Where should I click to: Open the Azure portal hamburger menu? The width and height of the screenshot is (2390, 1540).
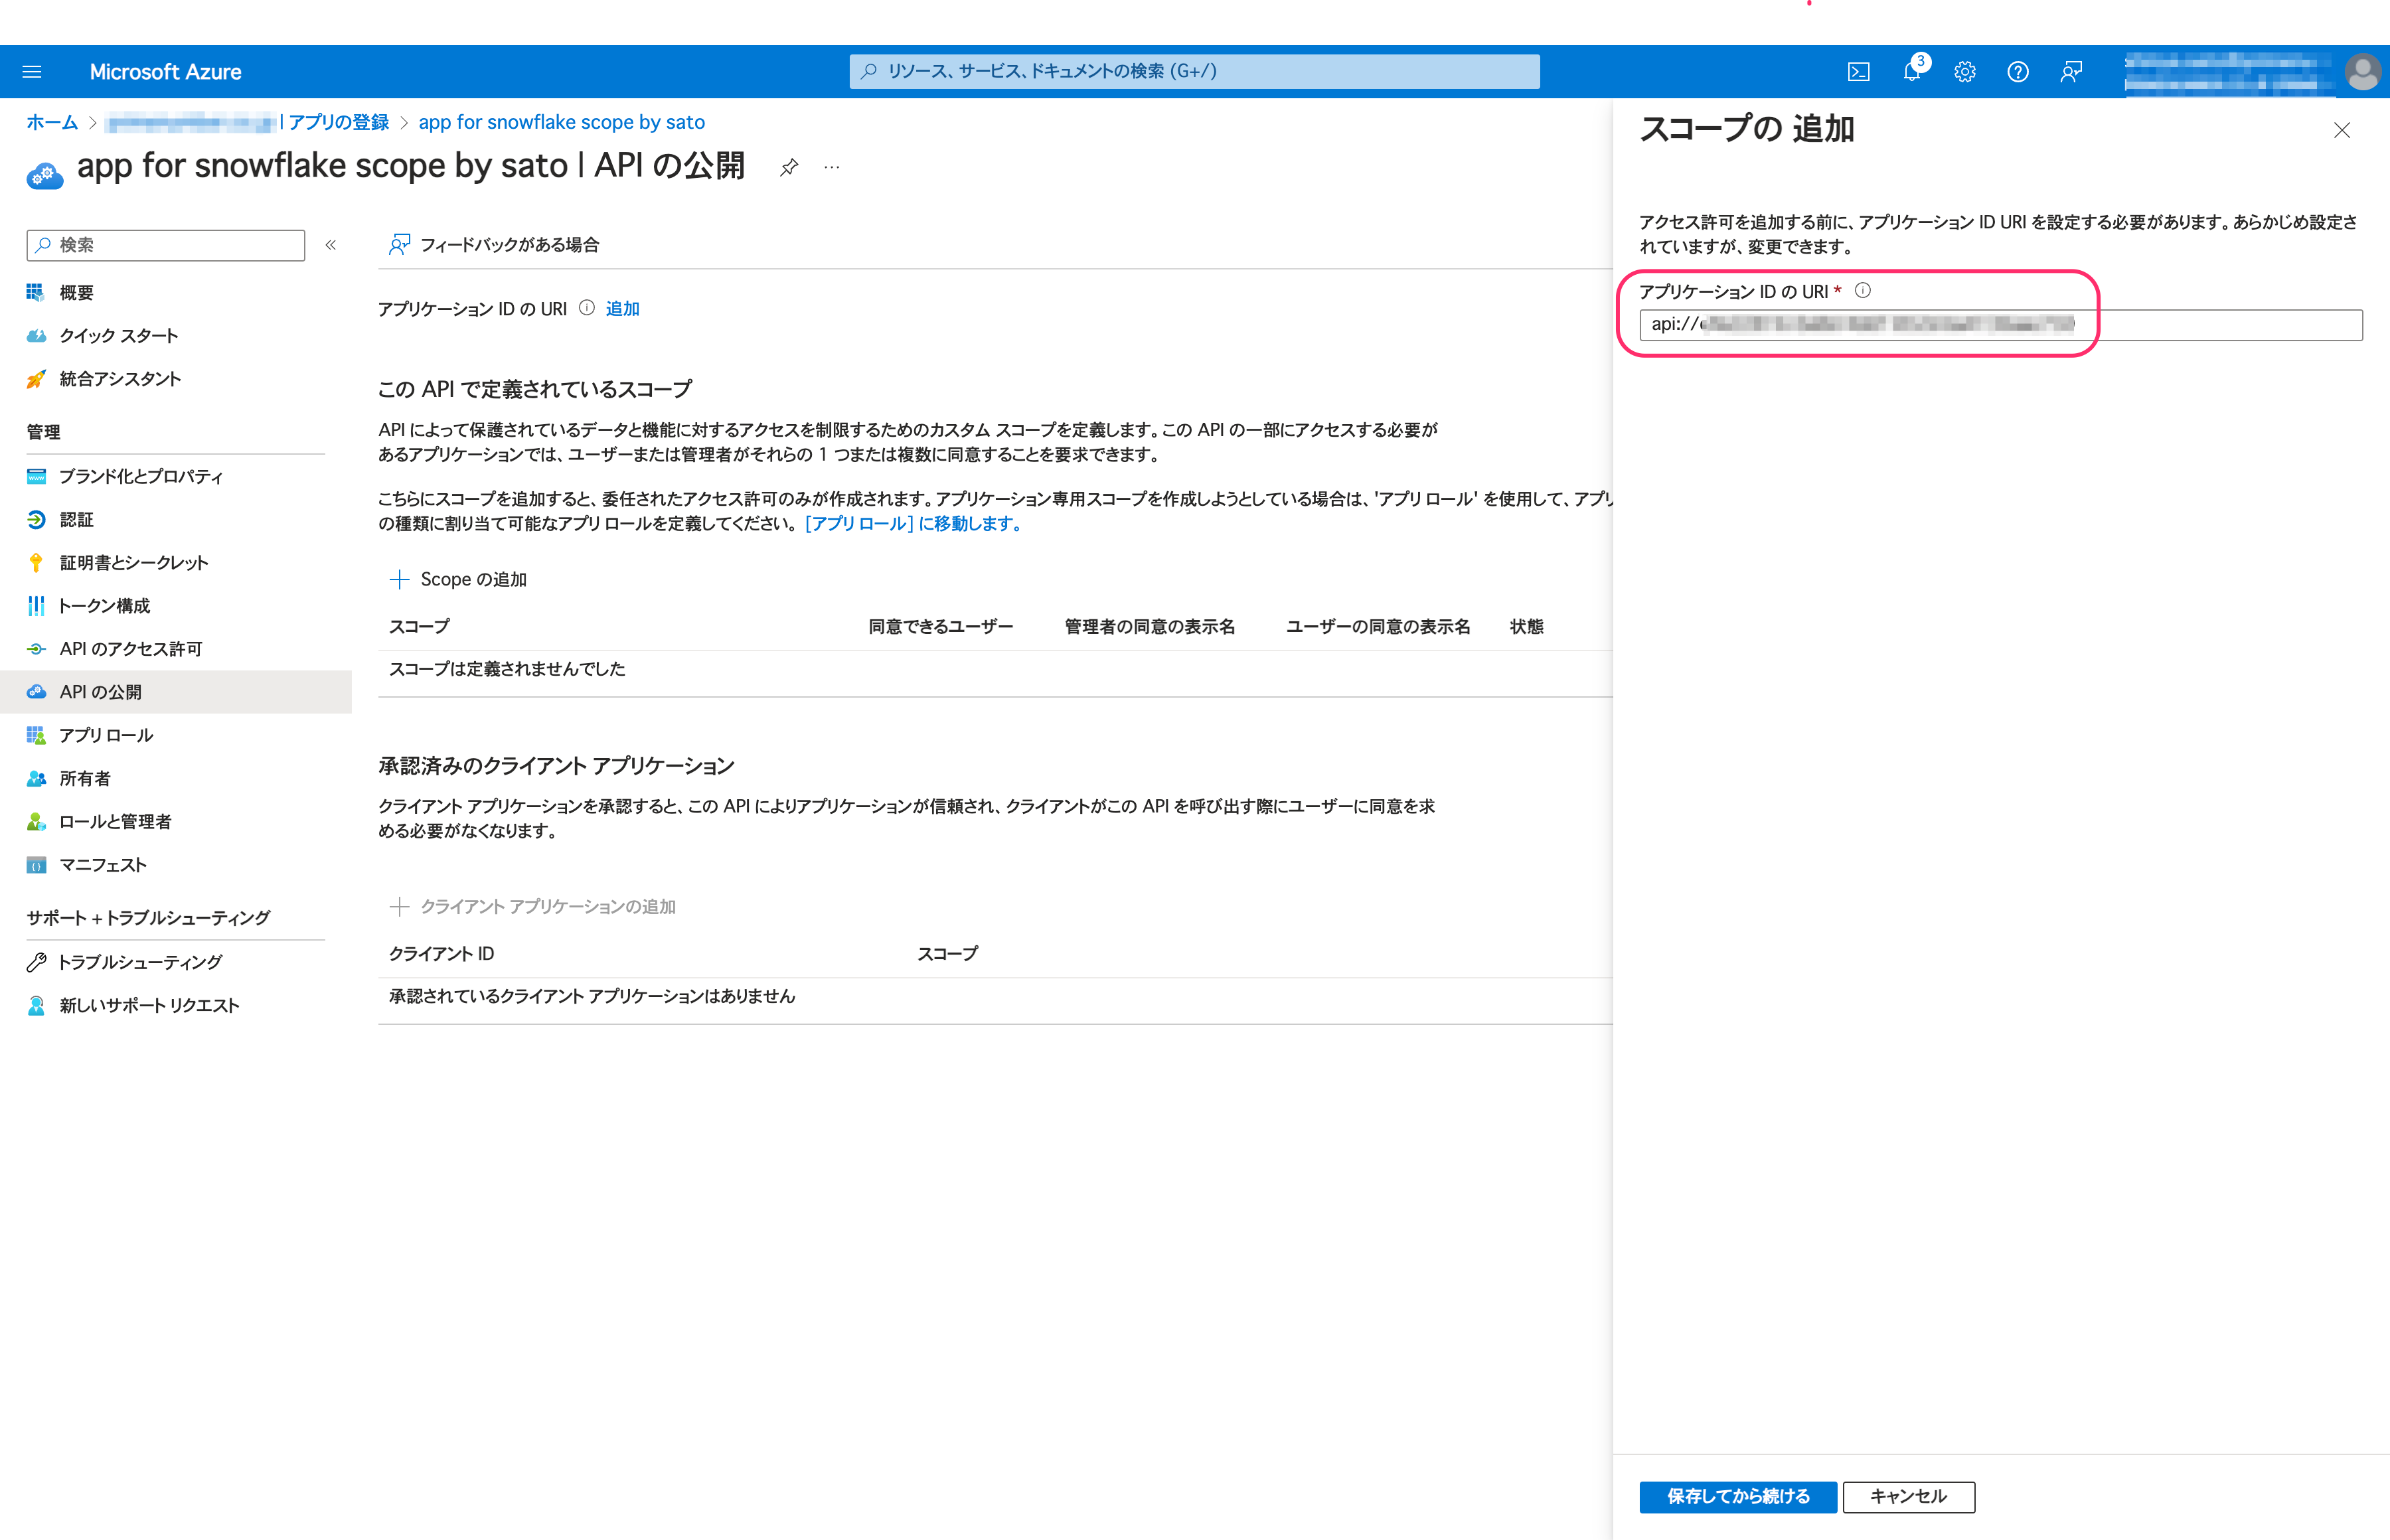click(32, 72)
